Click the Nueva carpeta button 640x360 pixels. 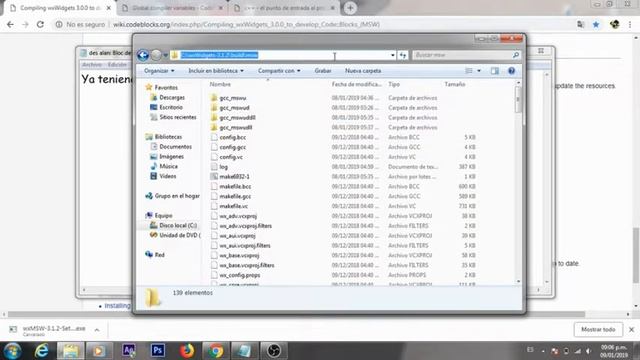363,71
